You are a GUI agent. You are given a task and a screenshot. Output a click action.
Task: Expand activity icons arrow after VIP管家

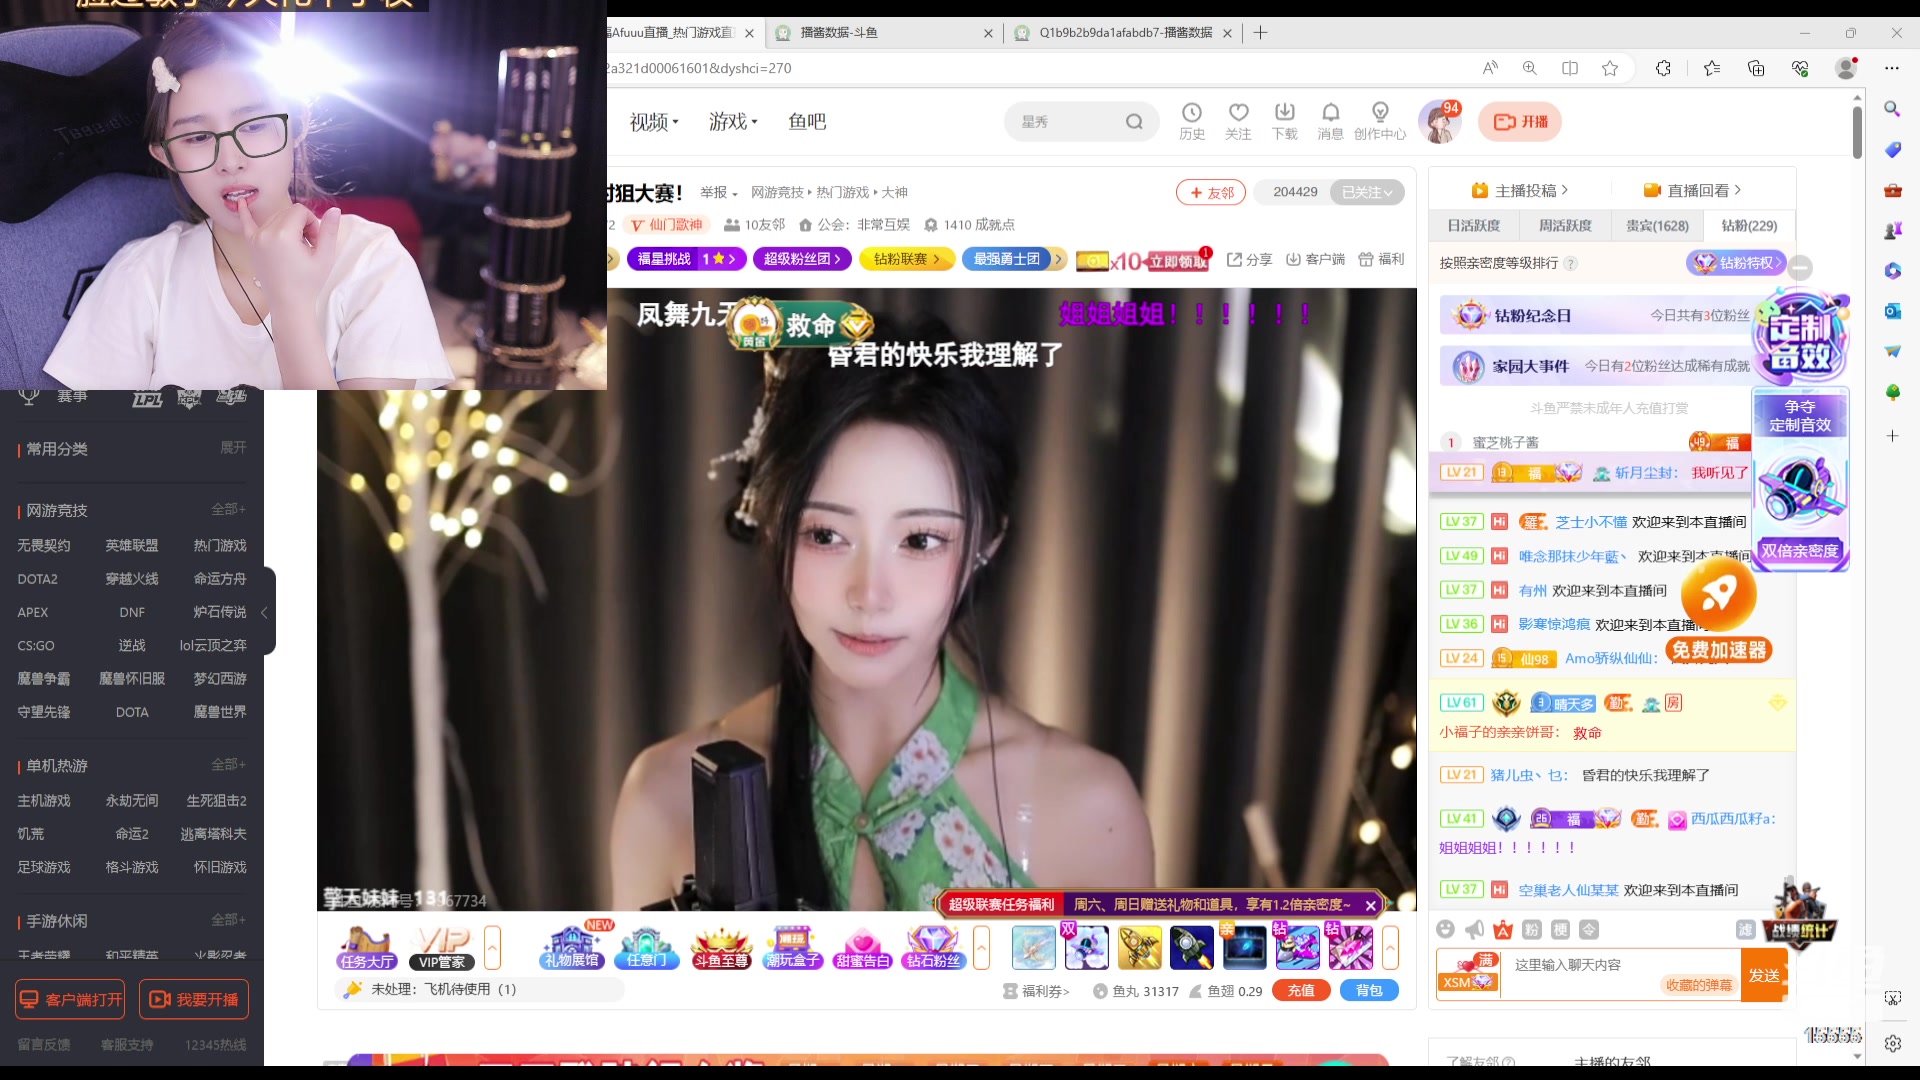coord(492,947)
